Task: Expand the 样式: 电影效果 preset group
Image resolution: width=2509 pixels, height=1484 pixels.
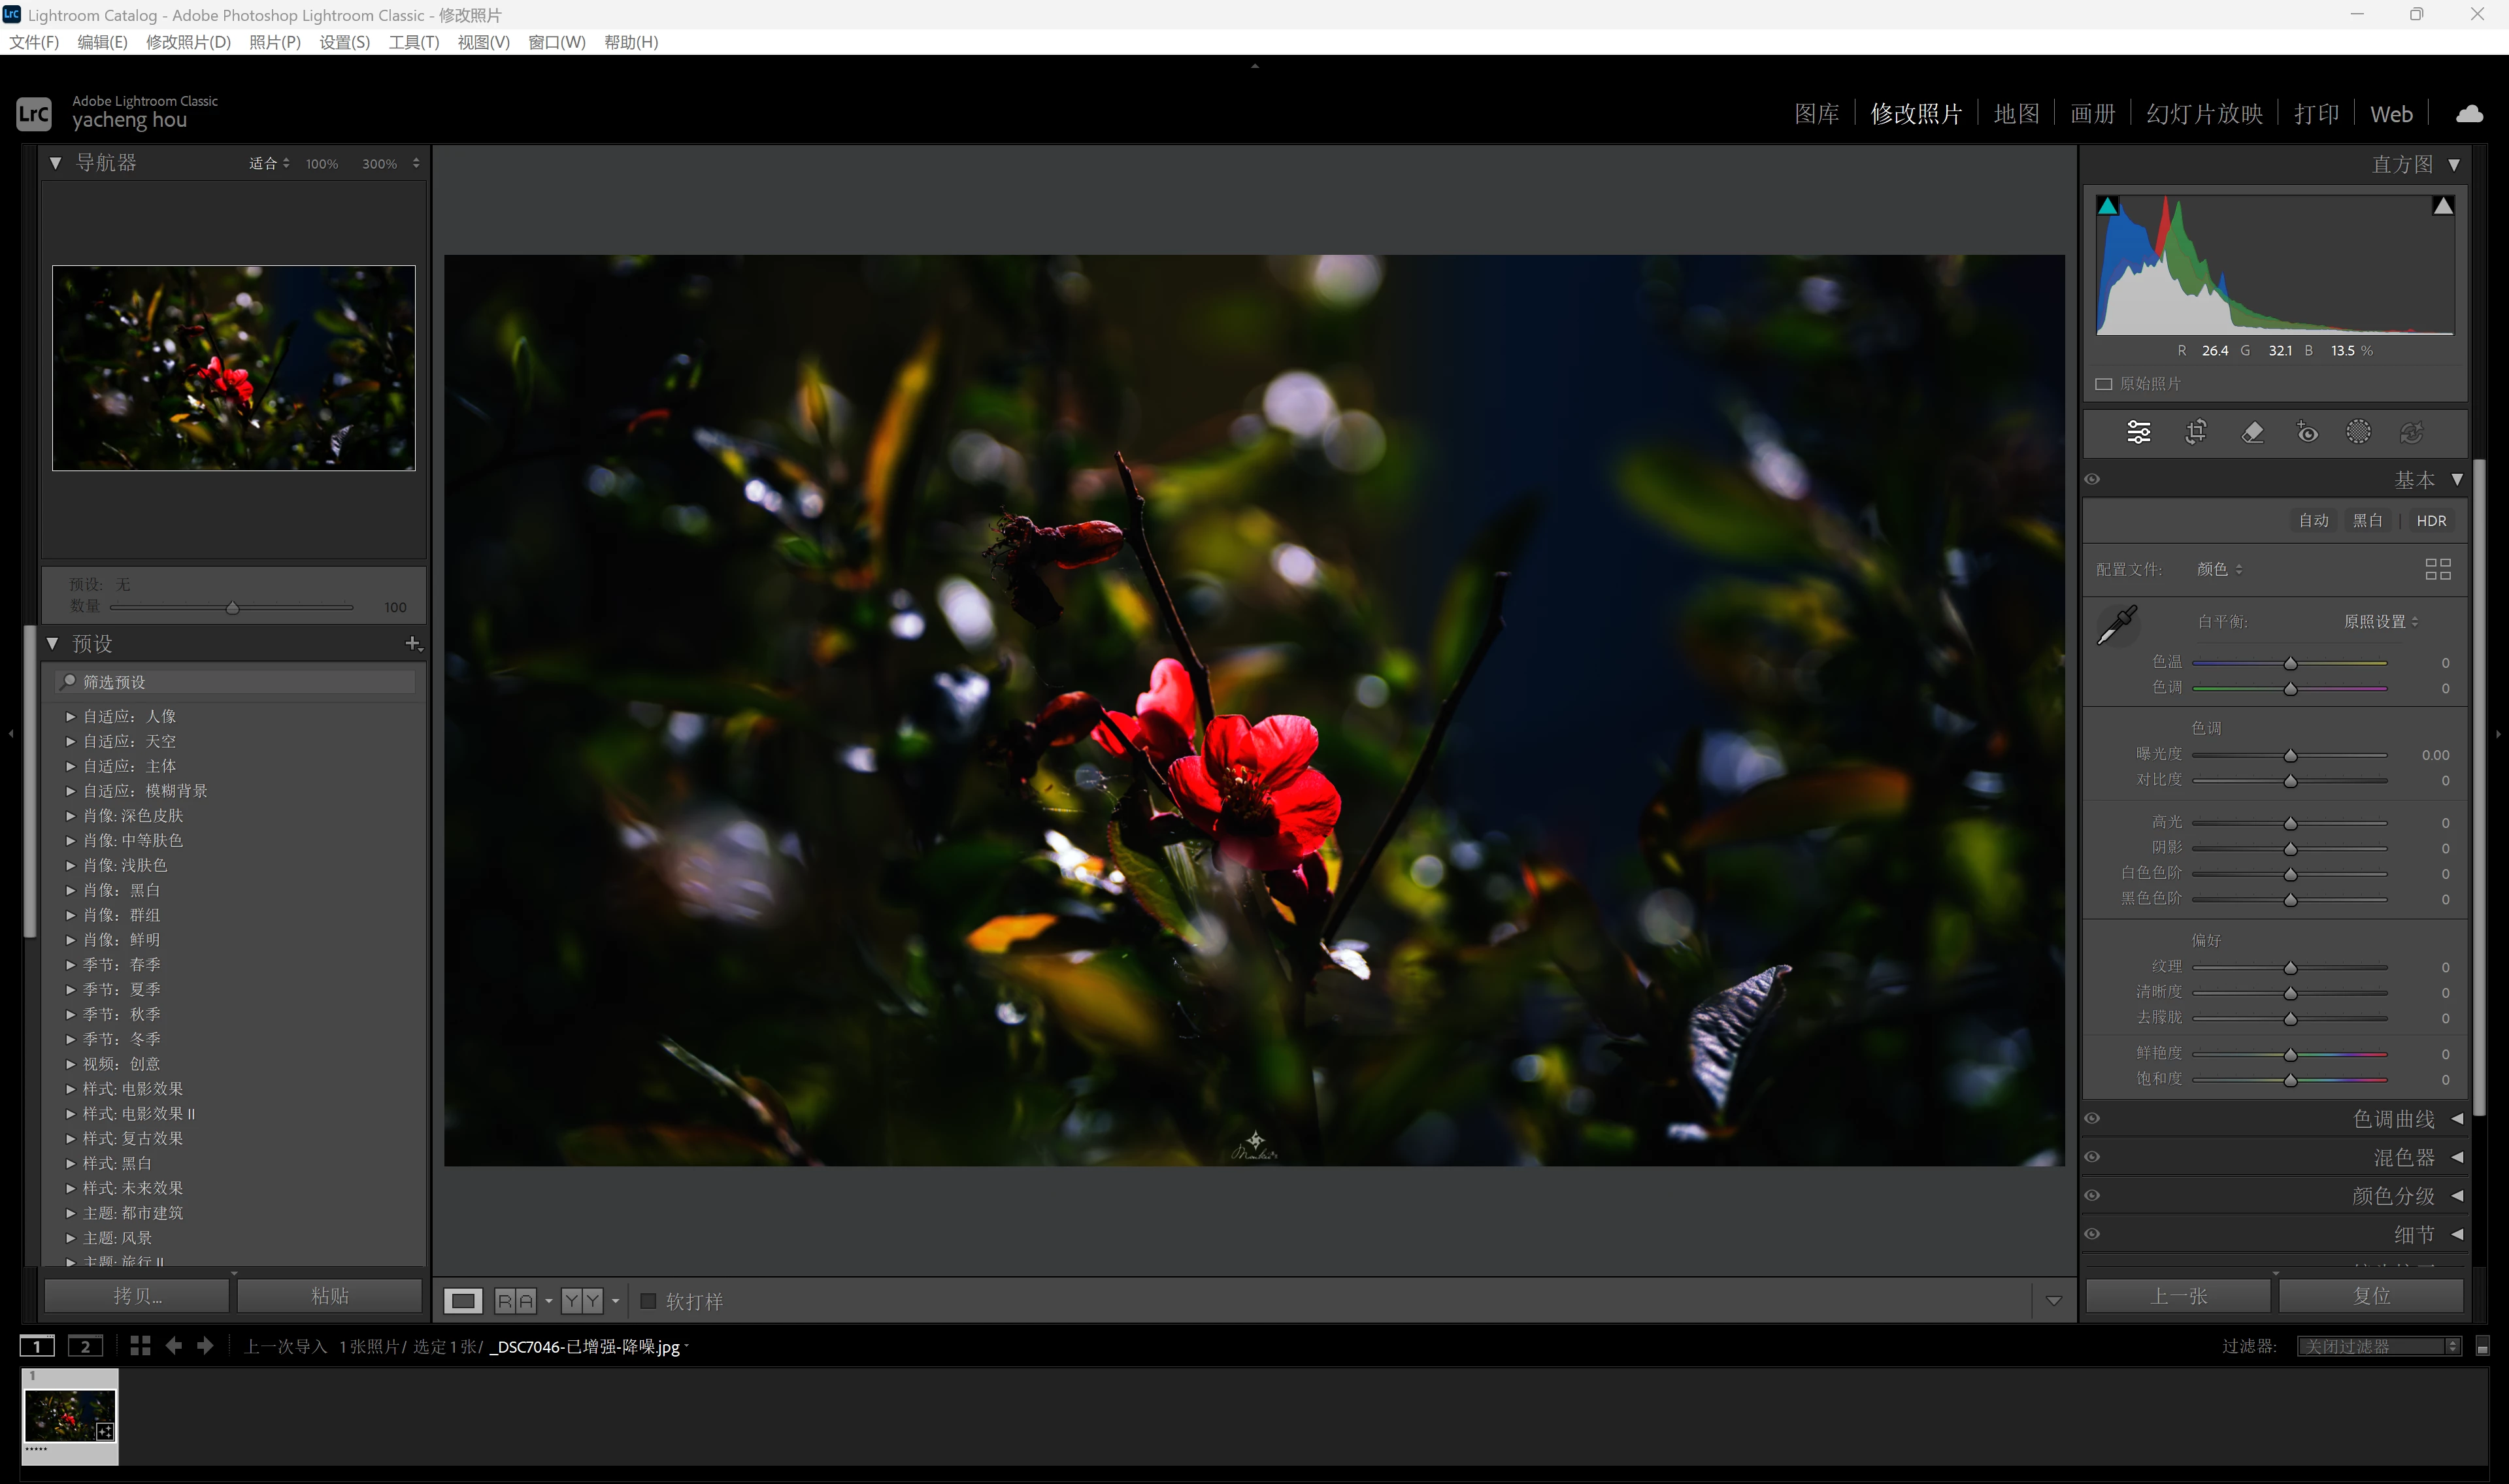Action: pos(71,1089)
